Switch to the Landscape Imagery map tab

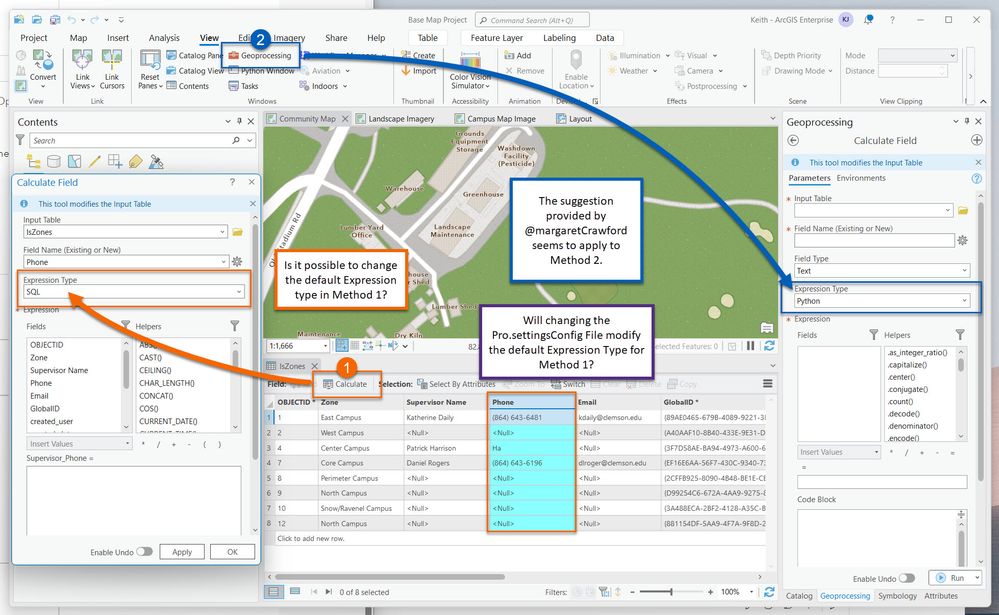coord(395,119)
